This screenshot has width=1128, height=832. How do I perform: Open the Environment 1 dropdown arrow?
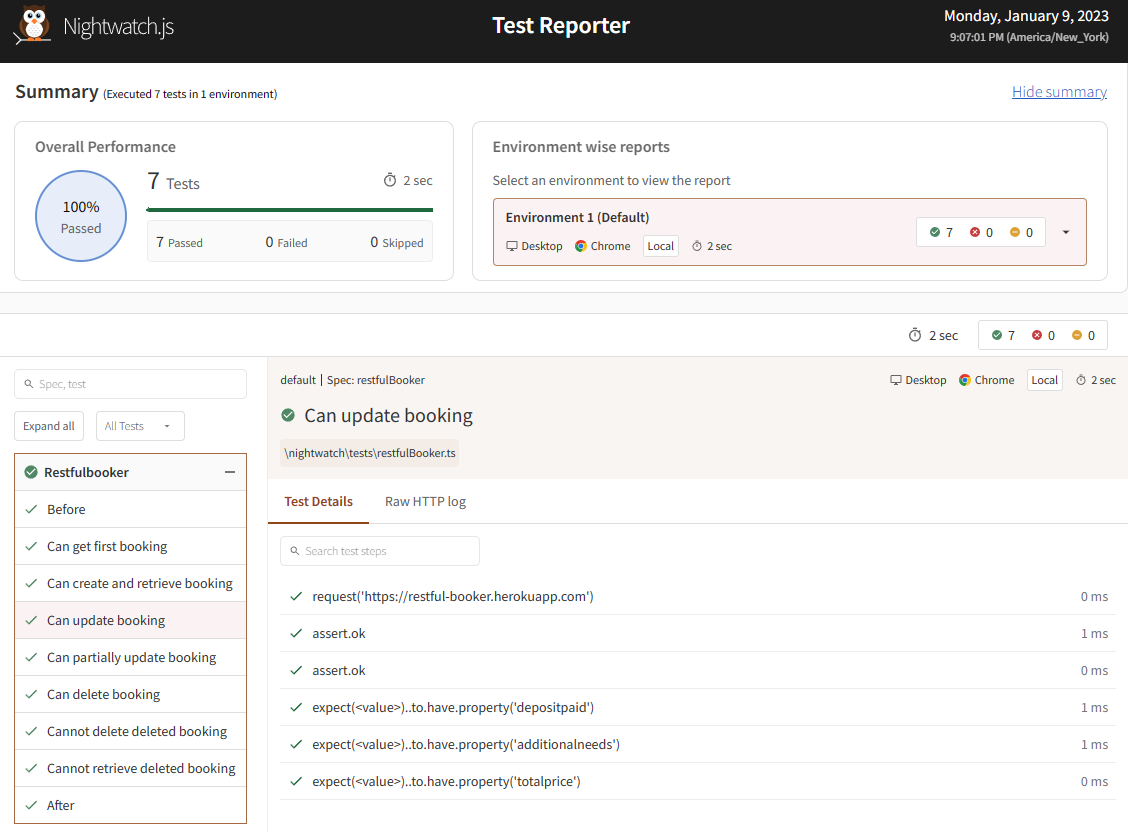(x=1064, y=231)
